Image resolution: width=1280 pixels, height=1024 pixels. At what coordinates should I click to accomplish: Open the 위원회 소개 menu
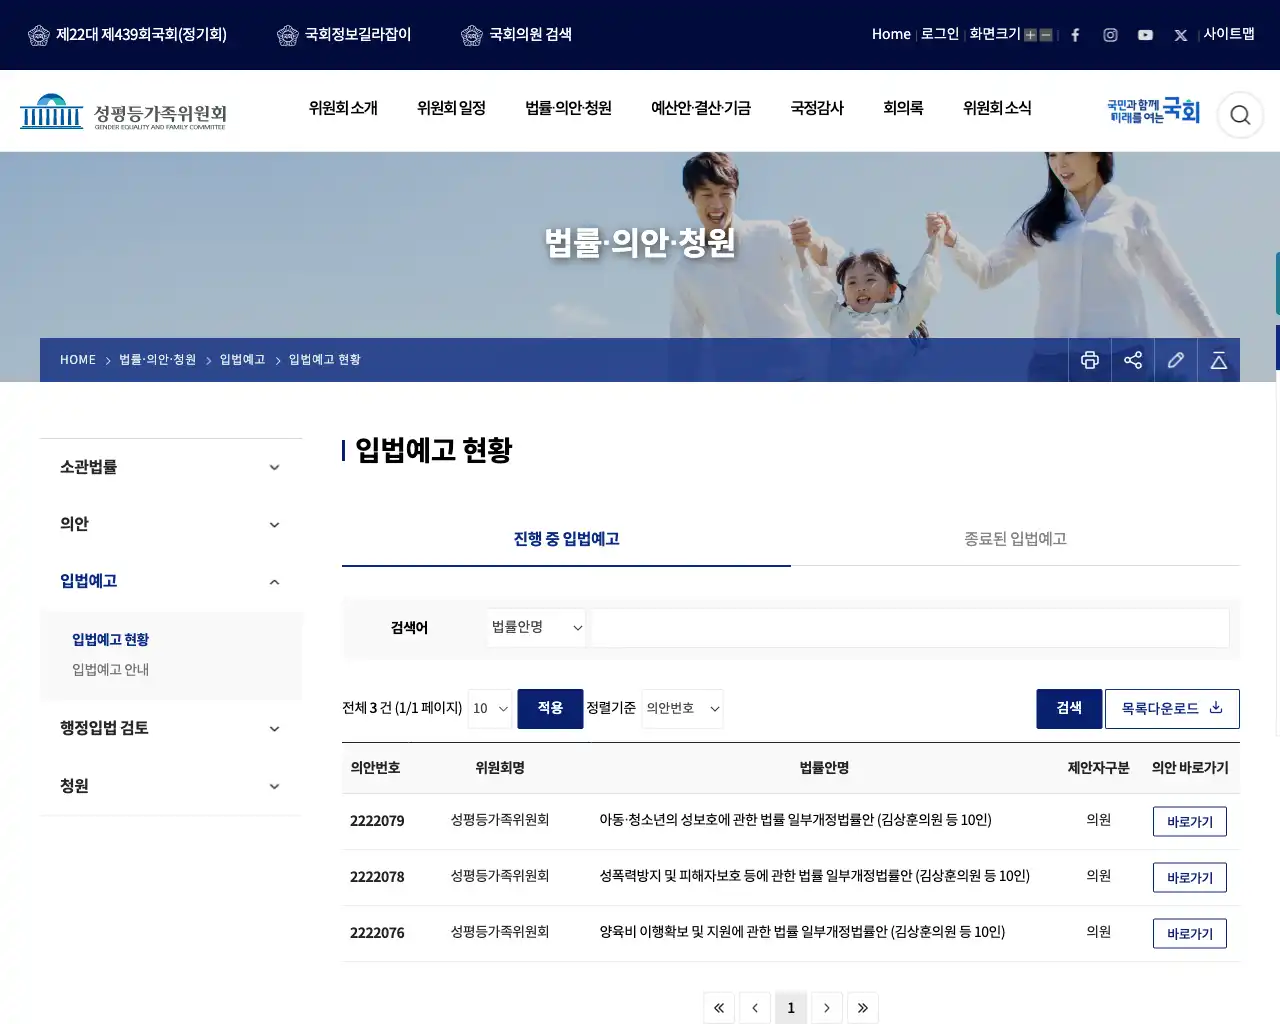coord(343,108)
